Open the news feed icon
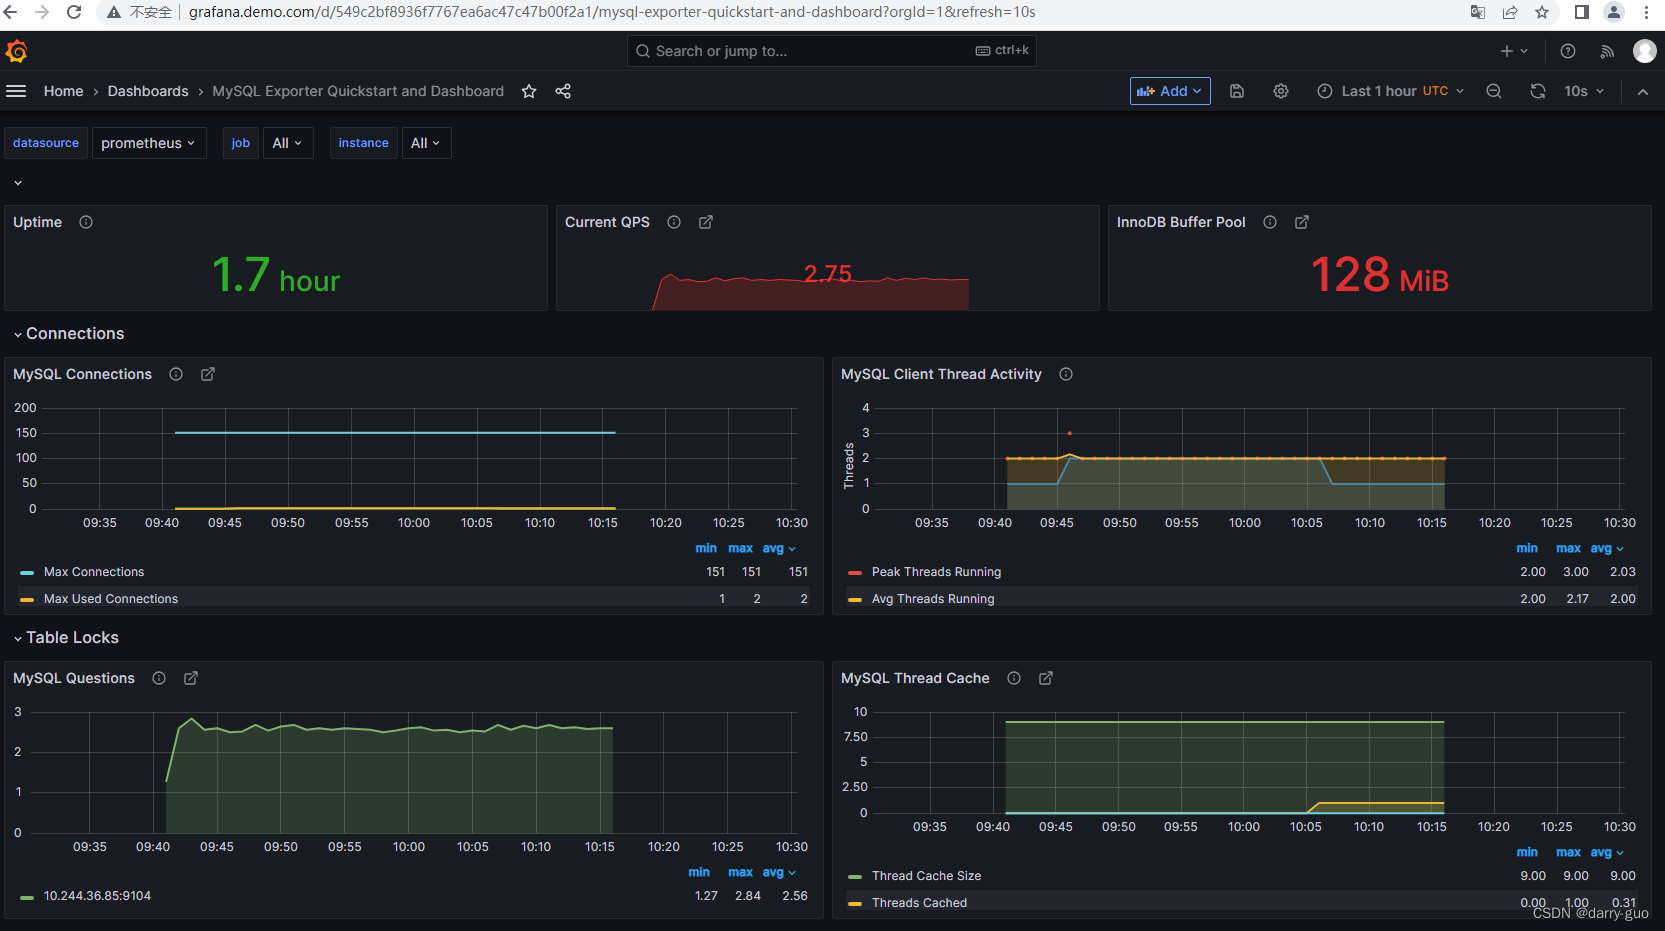1665x931 pixels. (x=1607, y=51)
